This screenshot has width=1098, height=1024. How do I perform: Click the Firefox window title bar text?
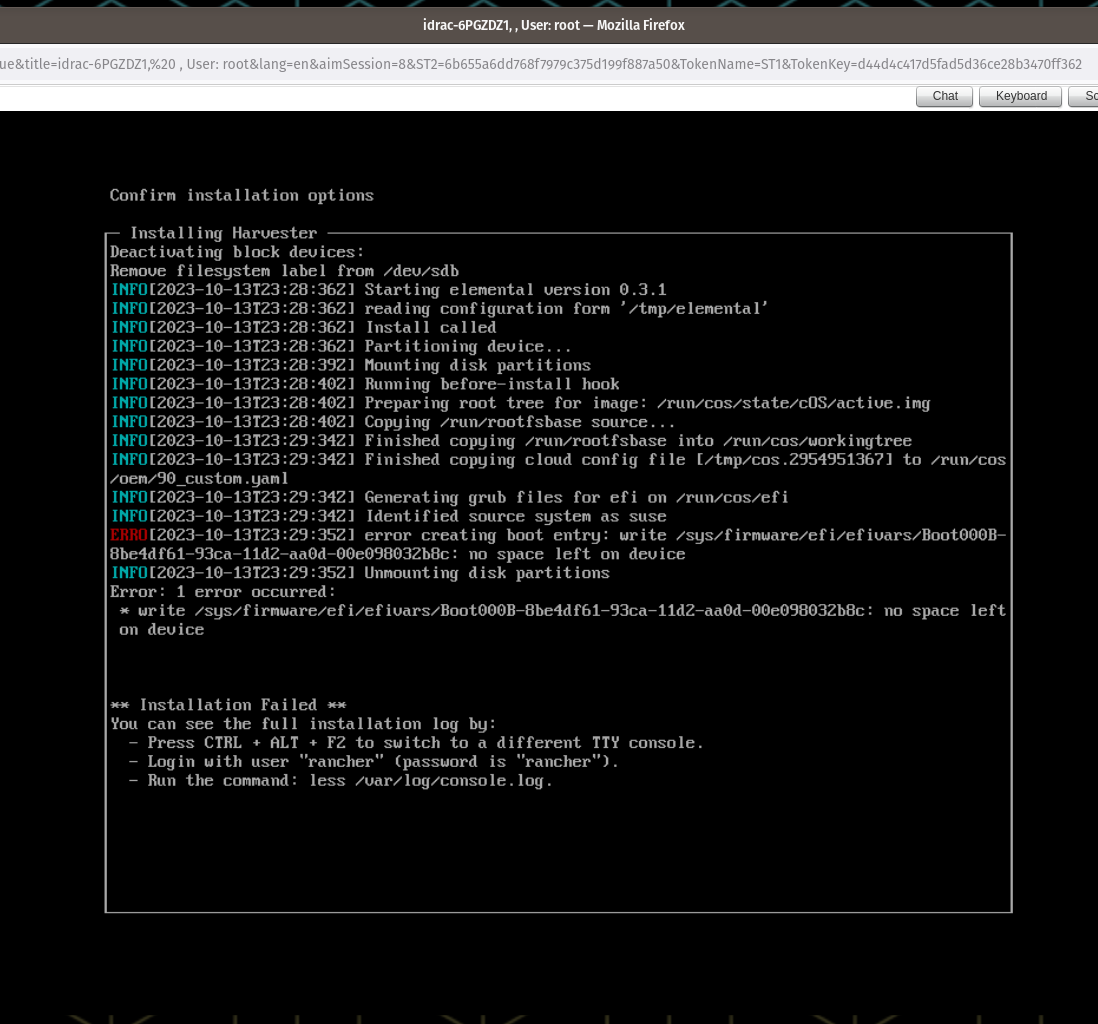[554, 25]
